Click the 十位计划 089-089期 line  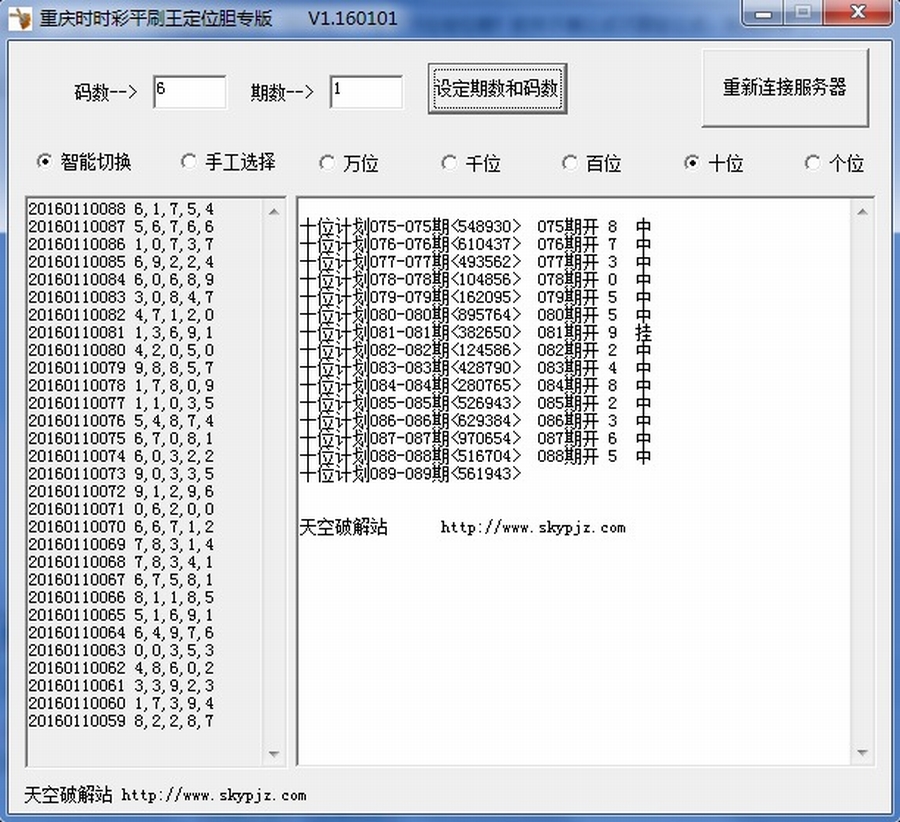(x=410, y=474)
